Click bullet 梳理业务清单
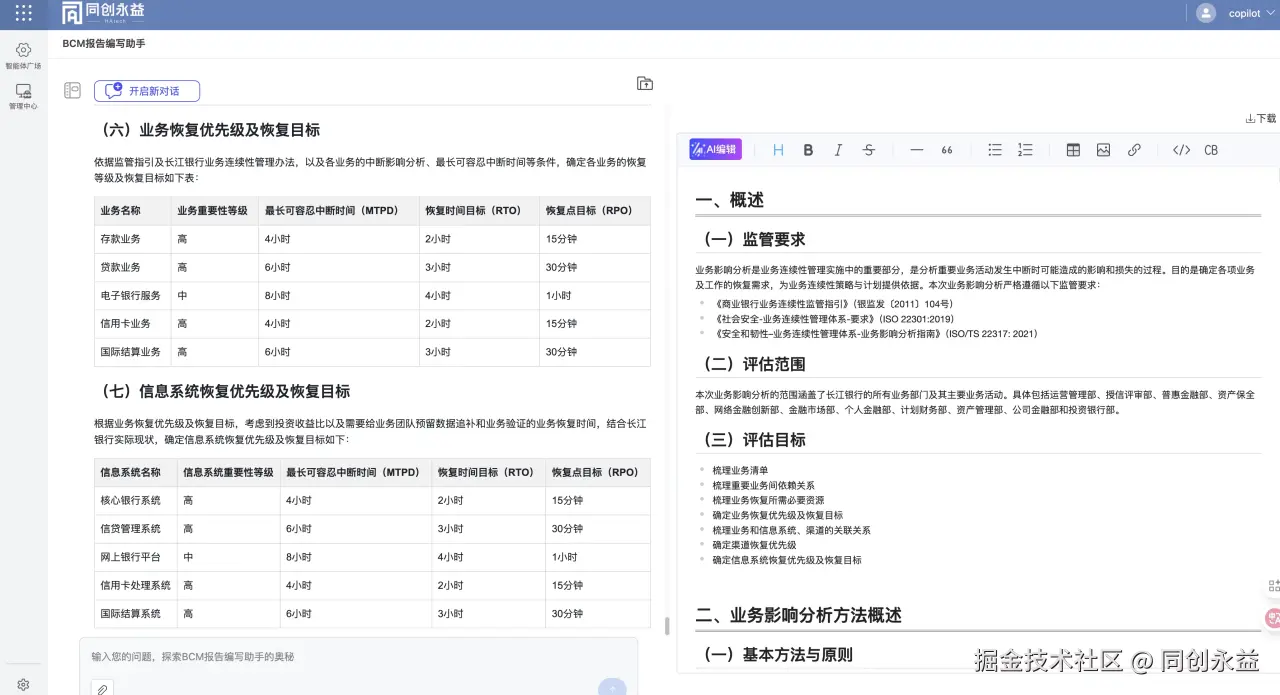The width and height of the screenshot is (1280, 695). (x=740, y=470)
